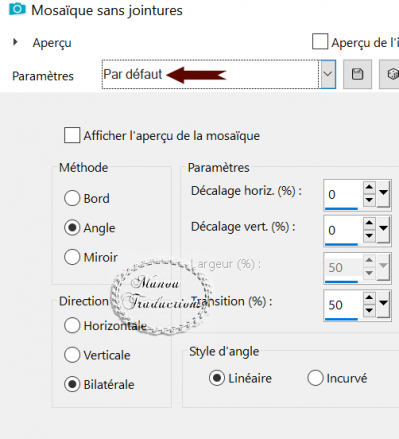Toggle Afficher l'aperçu de la mosaïque checkbox
399x439 pixels.
72,135
